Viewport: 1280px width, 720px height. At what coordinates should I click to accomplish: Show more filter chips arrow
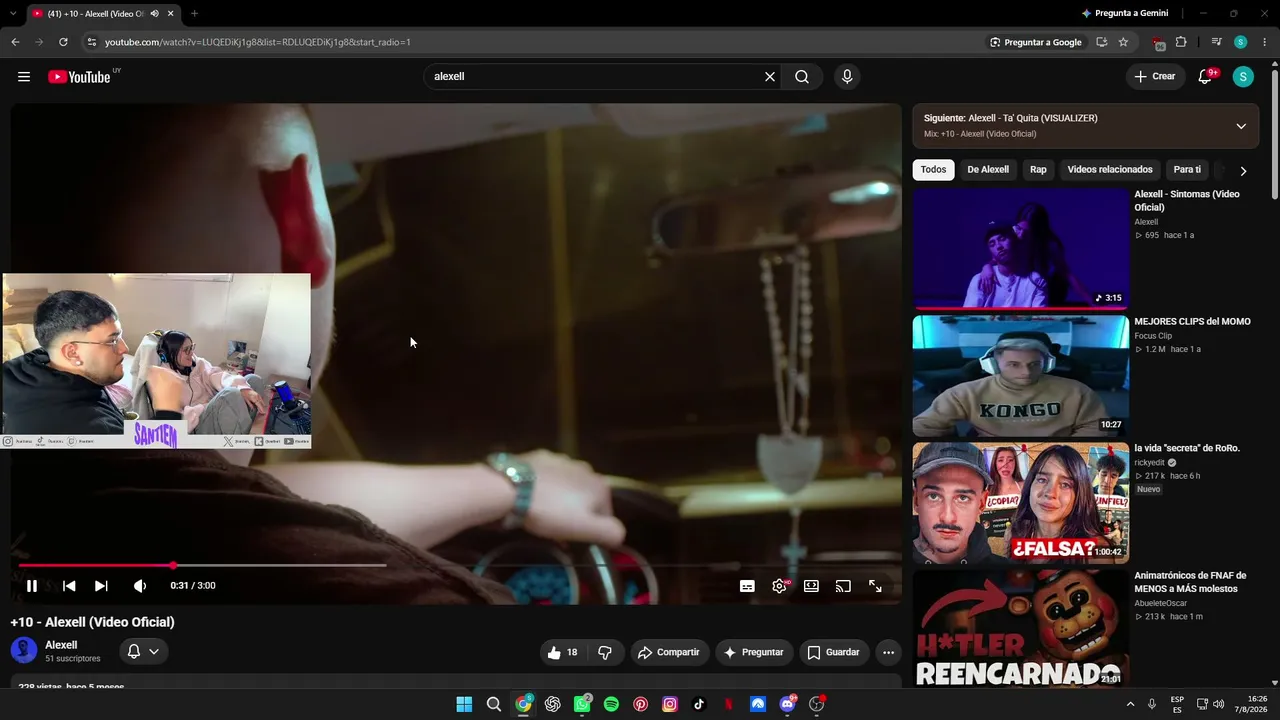1243,171
